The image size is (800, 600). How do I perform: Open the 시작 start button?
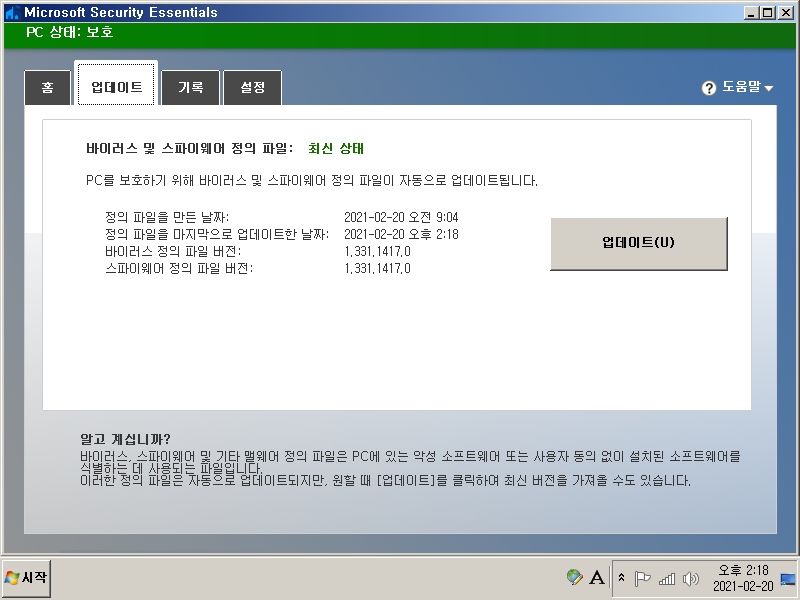coord(27,578)
